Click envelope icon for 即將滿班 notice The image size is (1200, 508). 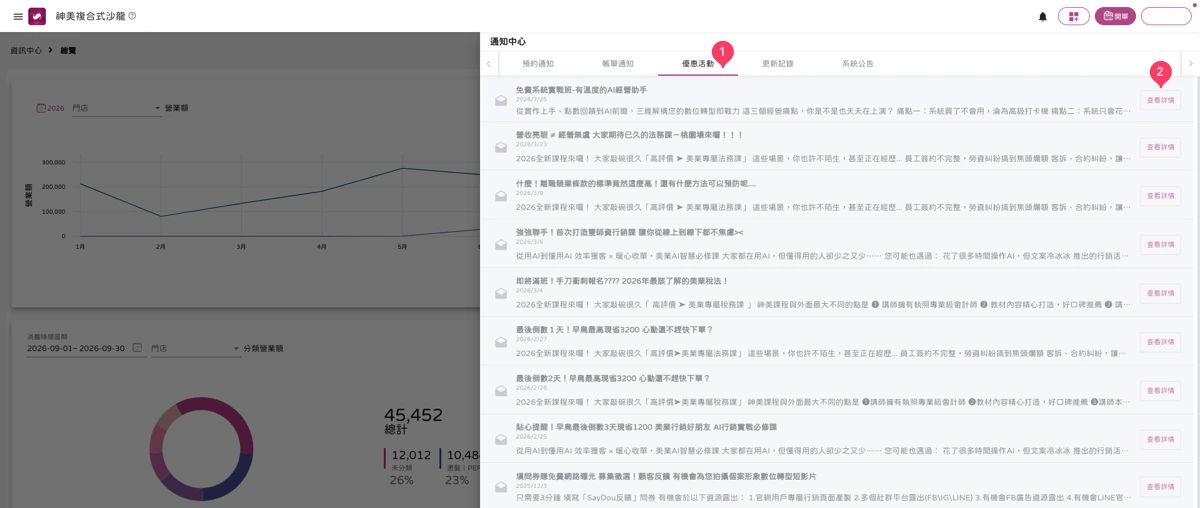tap(501, 293)
